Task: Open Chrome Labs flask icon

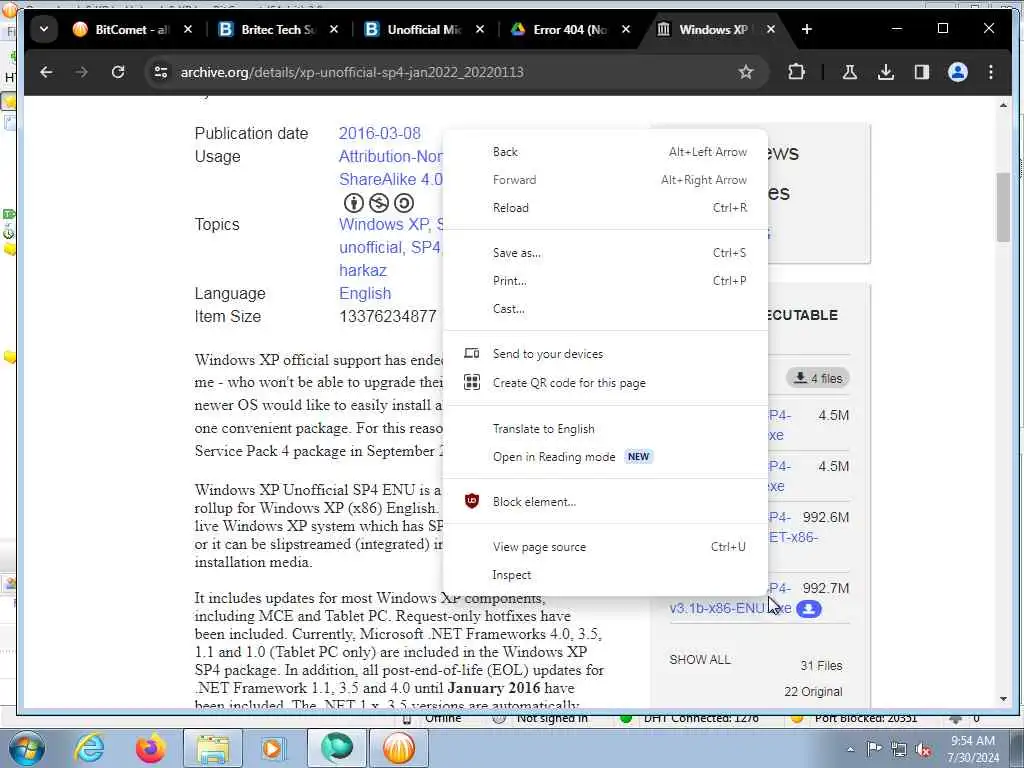Action: pos(850,72)
